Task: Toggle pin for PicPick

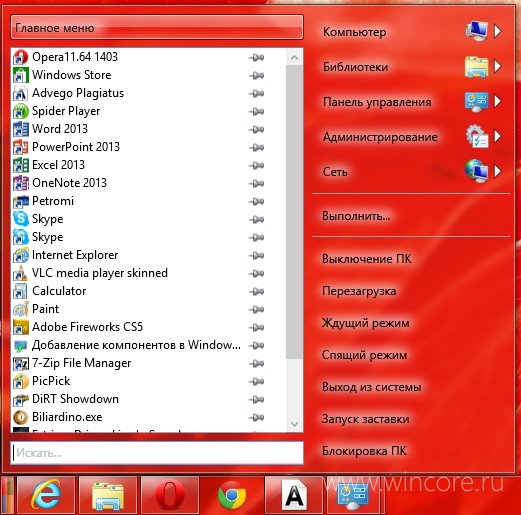Action: click(x=256, y=382)
